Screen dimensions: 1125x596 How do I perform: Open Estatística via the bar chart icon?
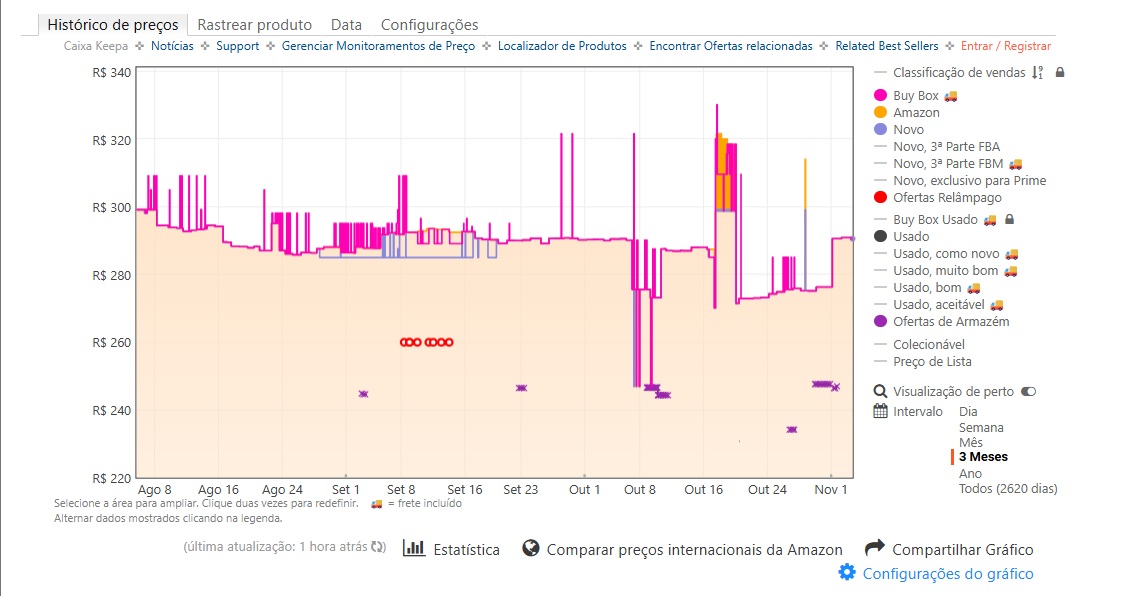pos(413,548)
